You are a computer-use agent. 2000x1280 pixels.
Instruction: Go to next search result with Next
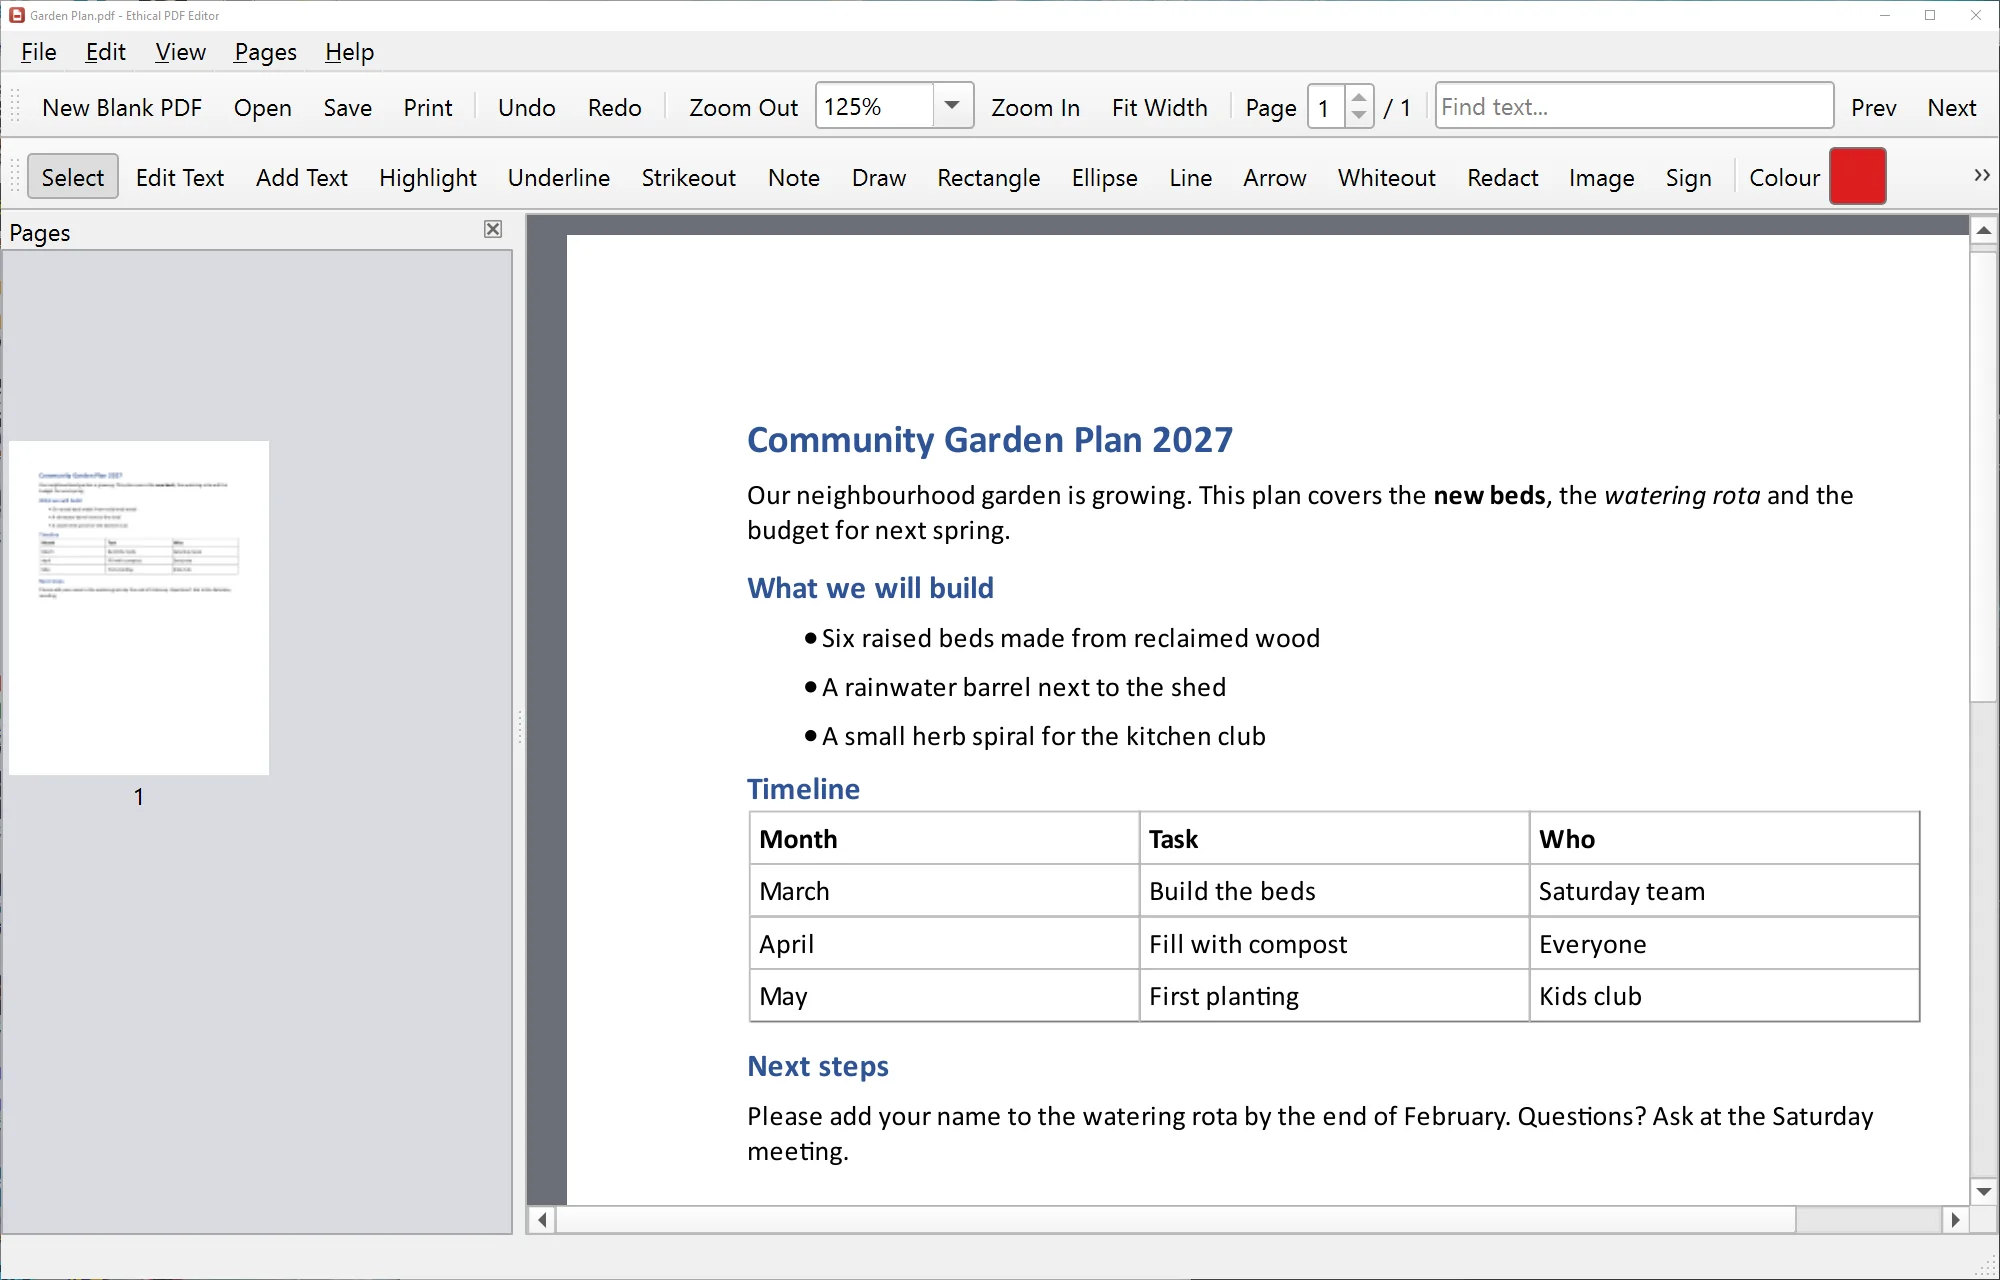[x=1951, y=107]
